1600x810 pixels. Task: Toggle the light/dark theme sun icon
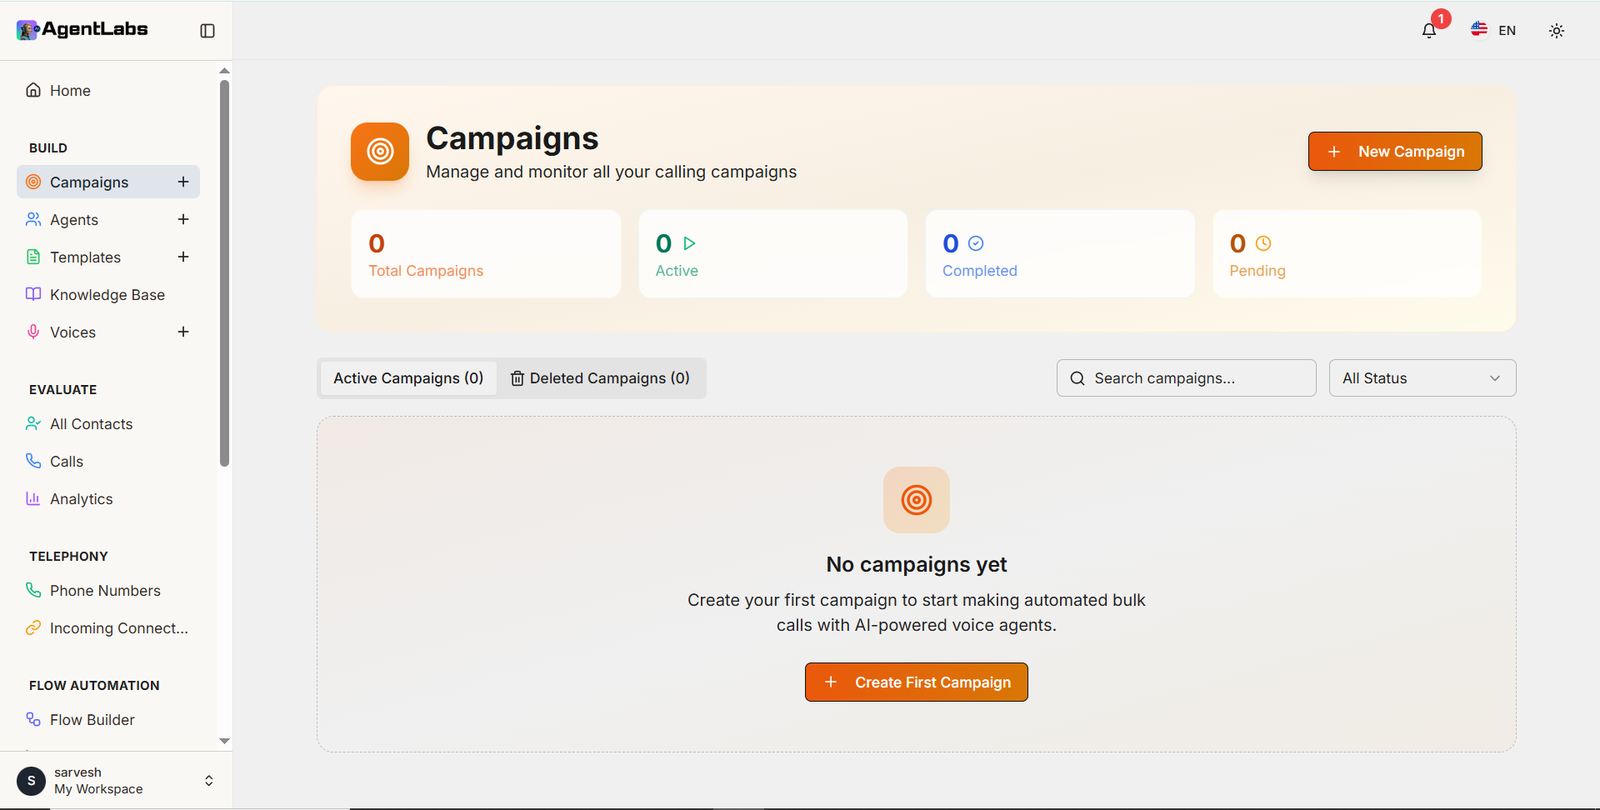pyautogui.click(x=1556, y=31)
